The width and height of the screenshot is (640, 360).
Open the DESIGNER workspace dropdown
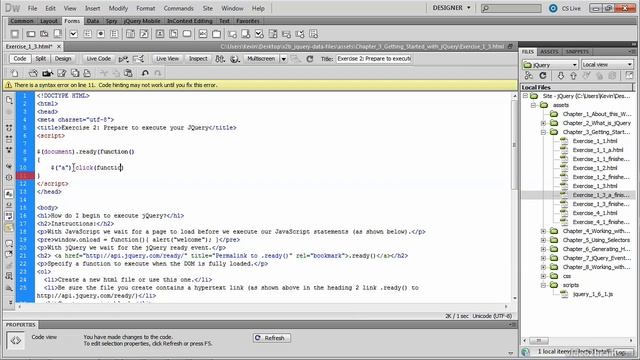point(451,8)
